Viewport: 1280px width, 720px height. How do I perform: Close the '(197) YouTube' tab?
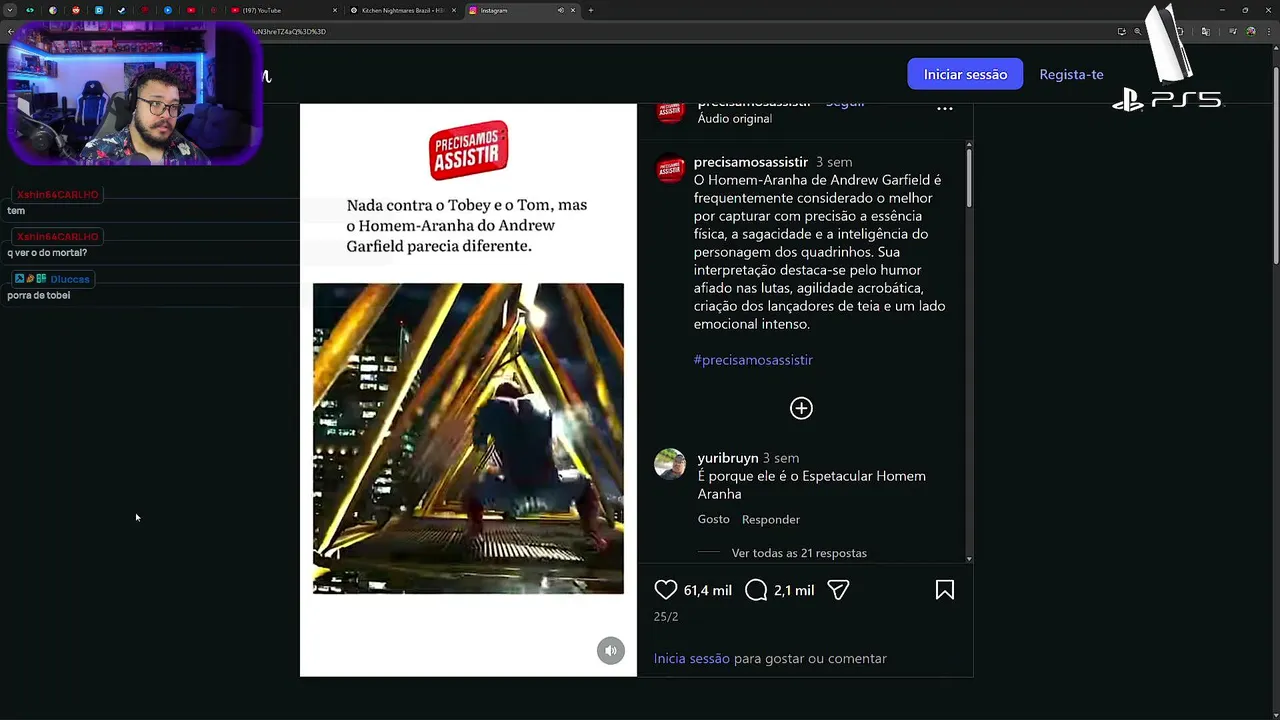[x=335, y=10]
